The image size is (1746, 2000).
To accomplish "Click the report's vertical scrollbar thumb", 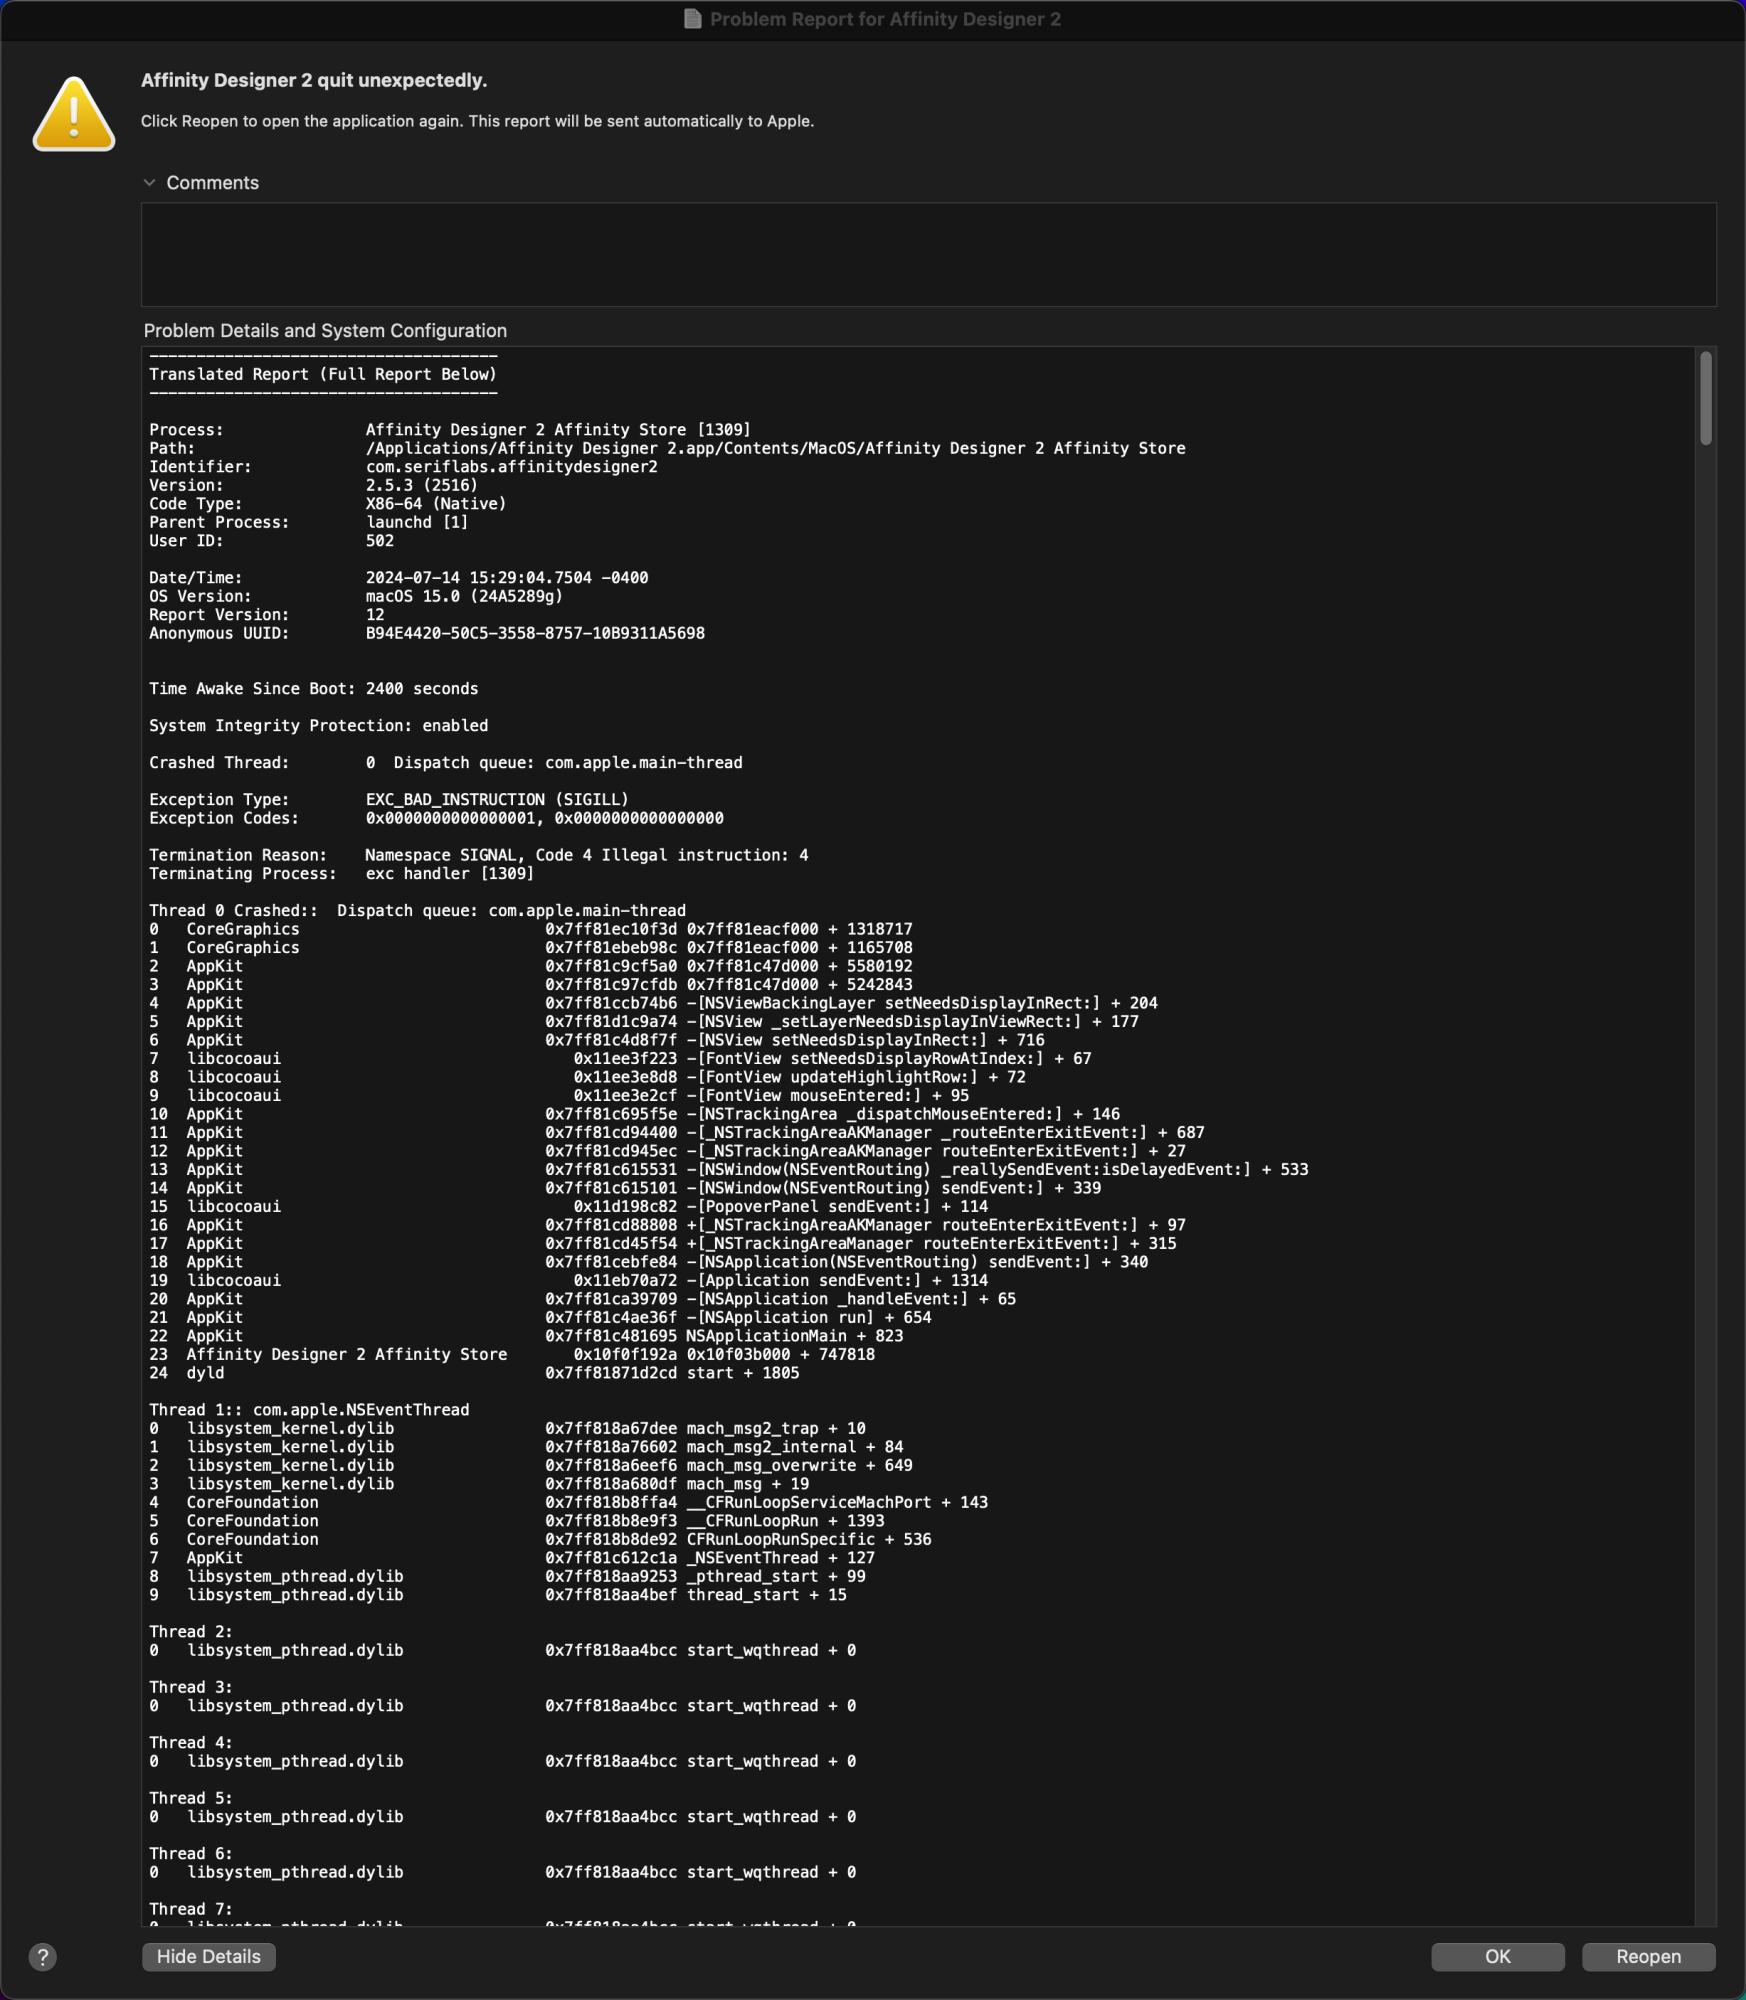I will point(1705,398).
